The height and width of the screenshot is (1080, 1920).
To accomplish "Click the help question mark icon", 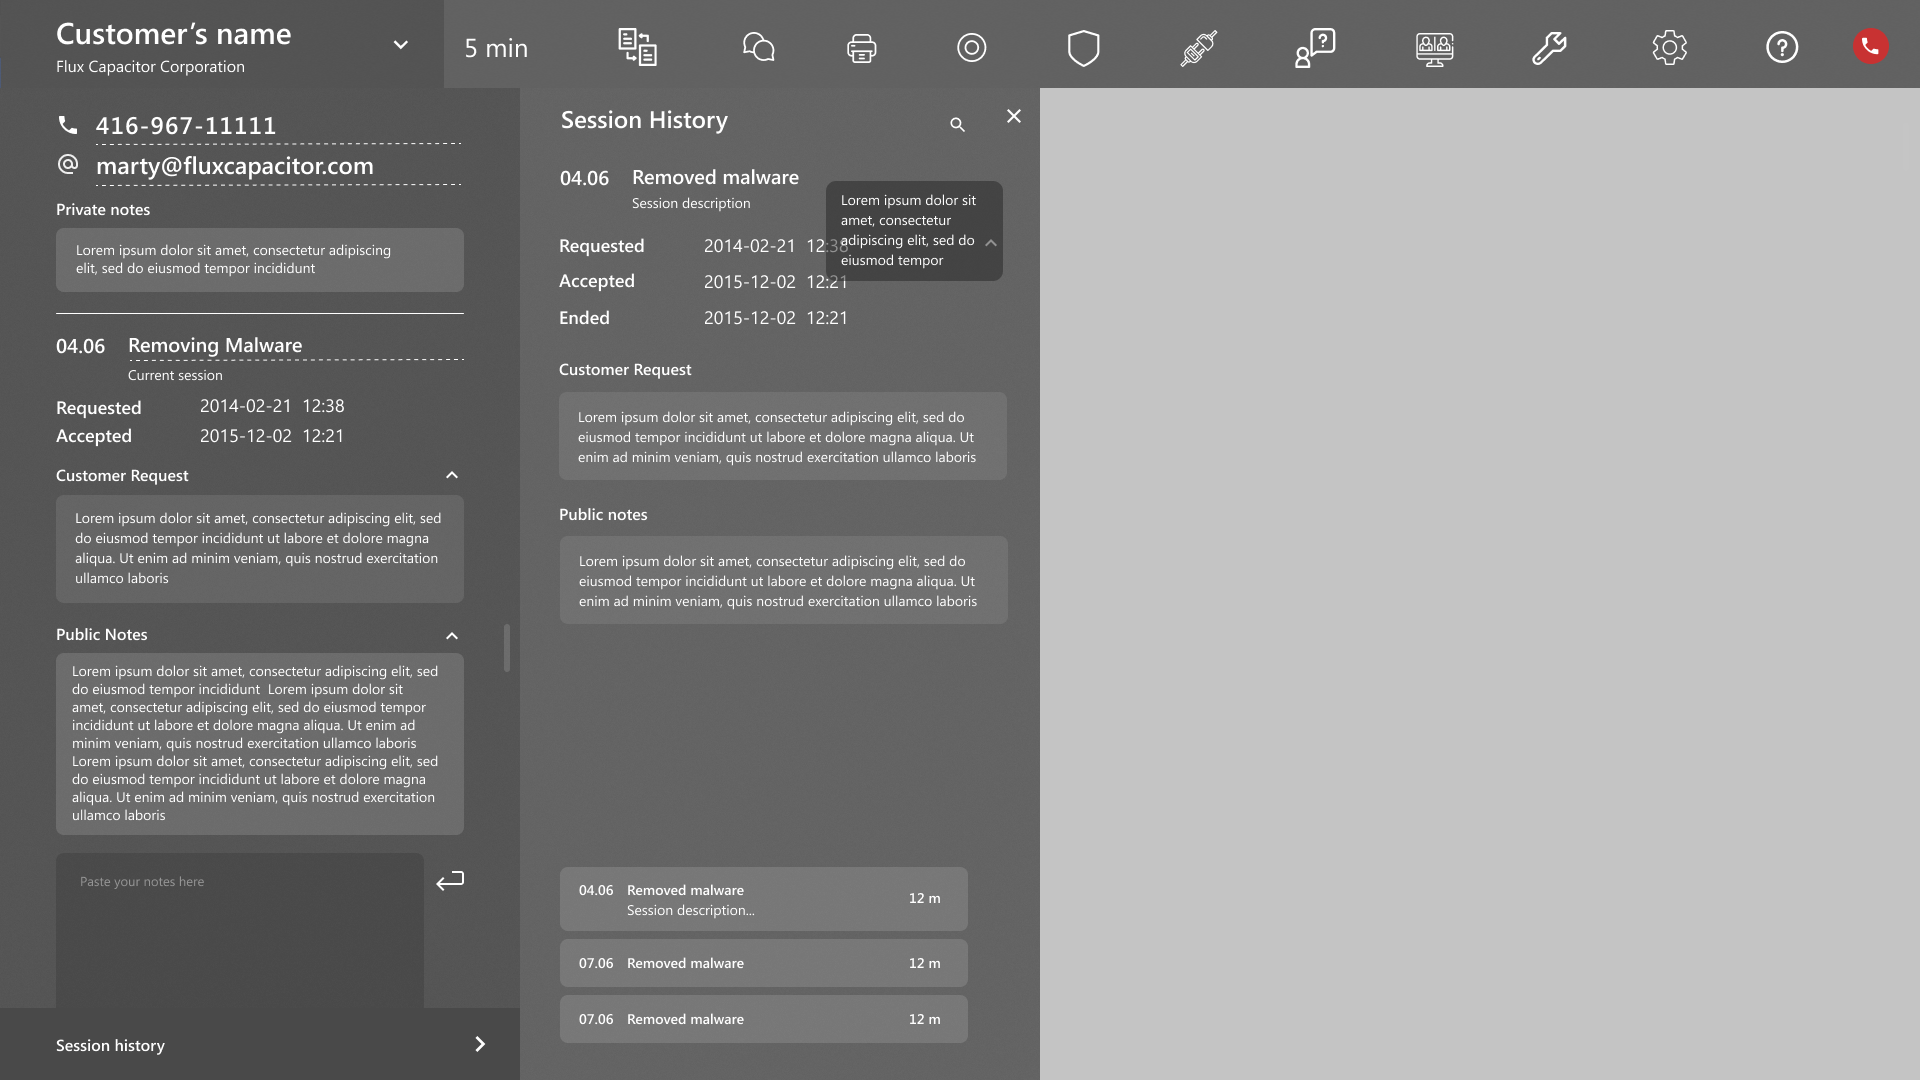I will (1781, 47).
